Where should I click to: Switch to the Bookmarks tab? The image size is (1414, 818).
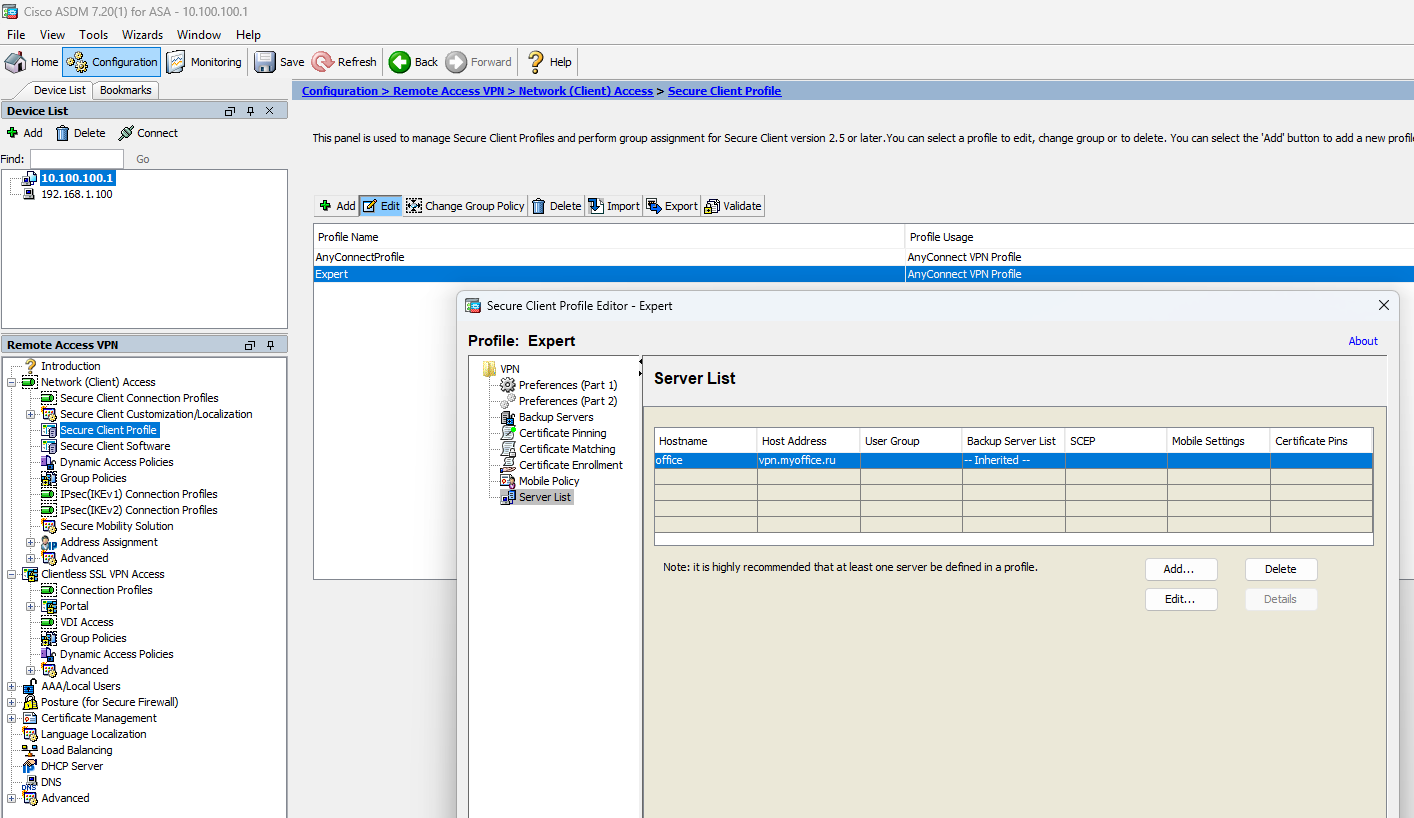coord(125,90)
